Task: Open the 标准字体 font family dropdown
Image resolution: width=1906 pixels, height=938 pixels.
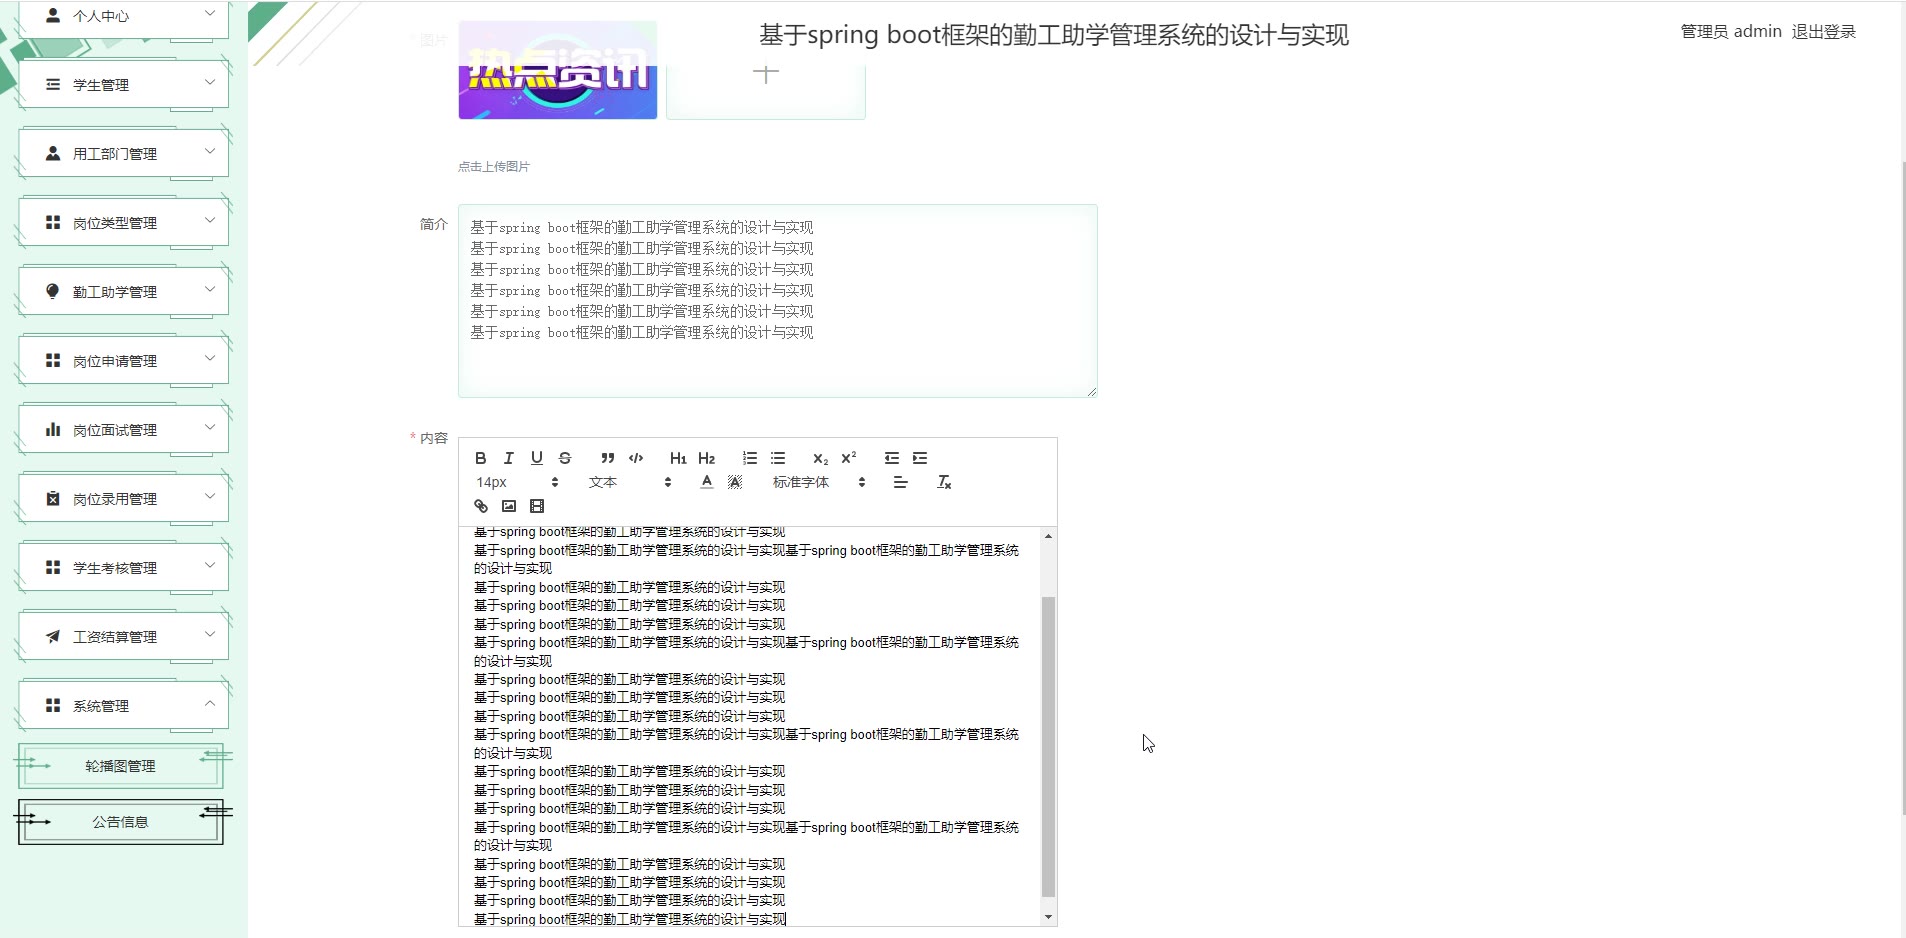Action: tap(819, 482)
